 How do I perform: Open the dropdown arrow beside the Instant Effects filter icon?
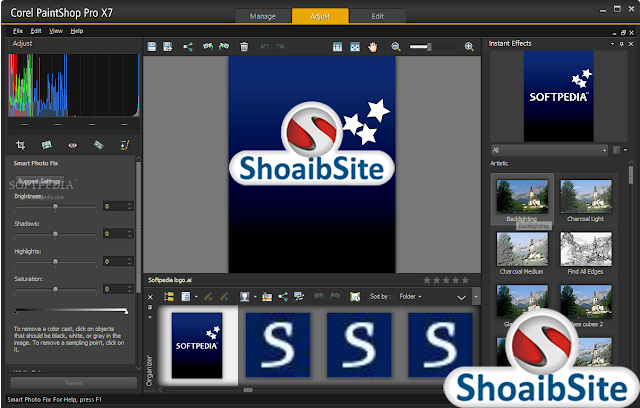625,150
